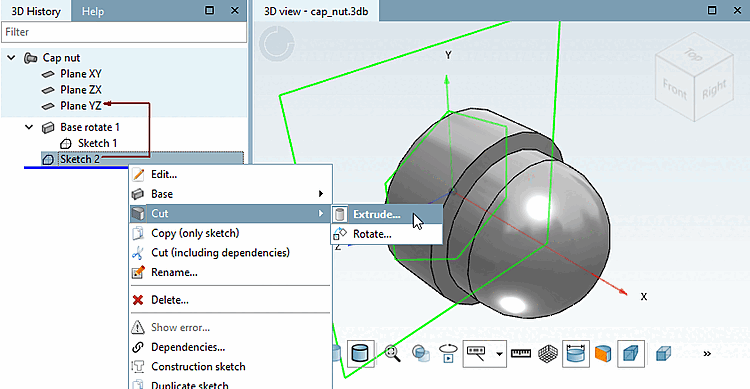Collapse the Cap nut tree node
The image size is (750, 389).
11,58
